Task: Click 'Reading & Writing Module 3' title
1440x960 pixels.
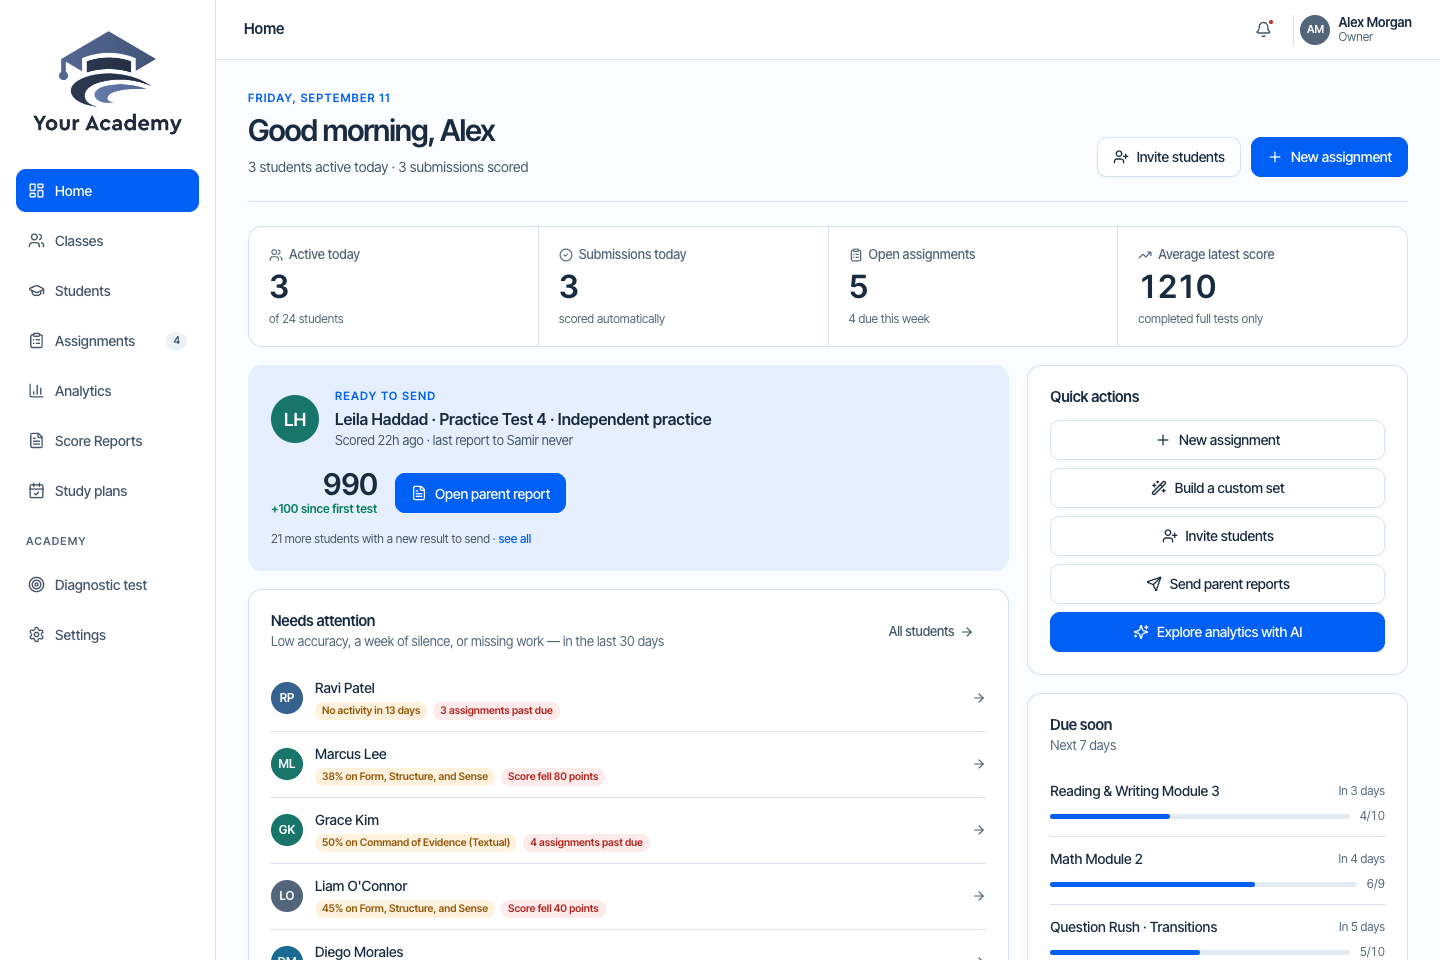Action: pyautogui.click(x=1134, y=791)
